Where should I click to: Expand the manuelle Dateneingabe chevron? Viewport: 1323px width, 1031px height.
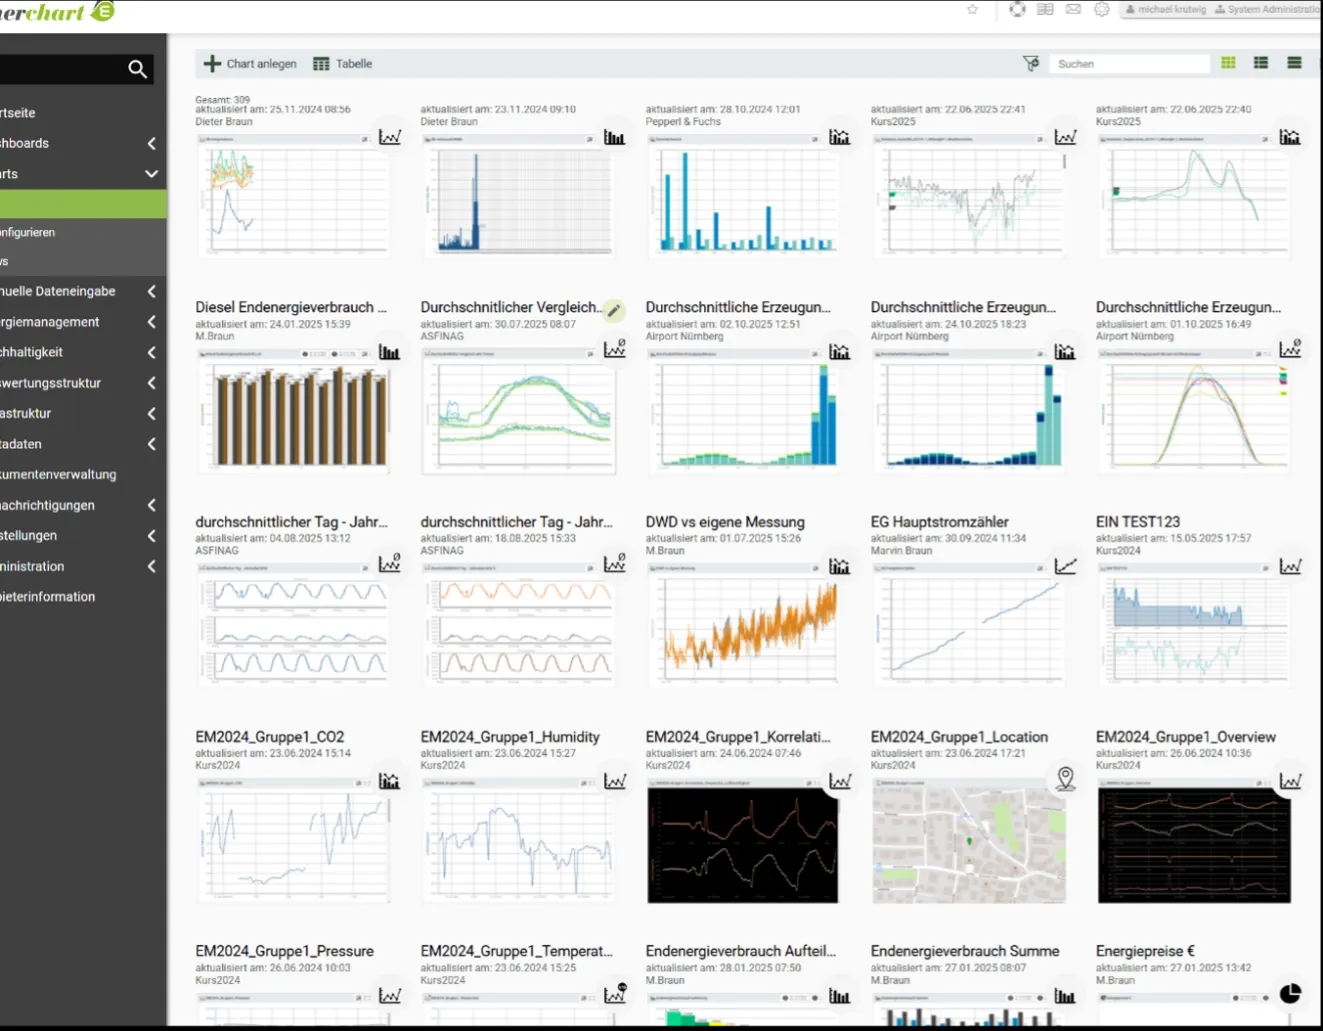[x=151, y=291]
